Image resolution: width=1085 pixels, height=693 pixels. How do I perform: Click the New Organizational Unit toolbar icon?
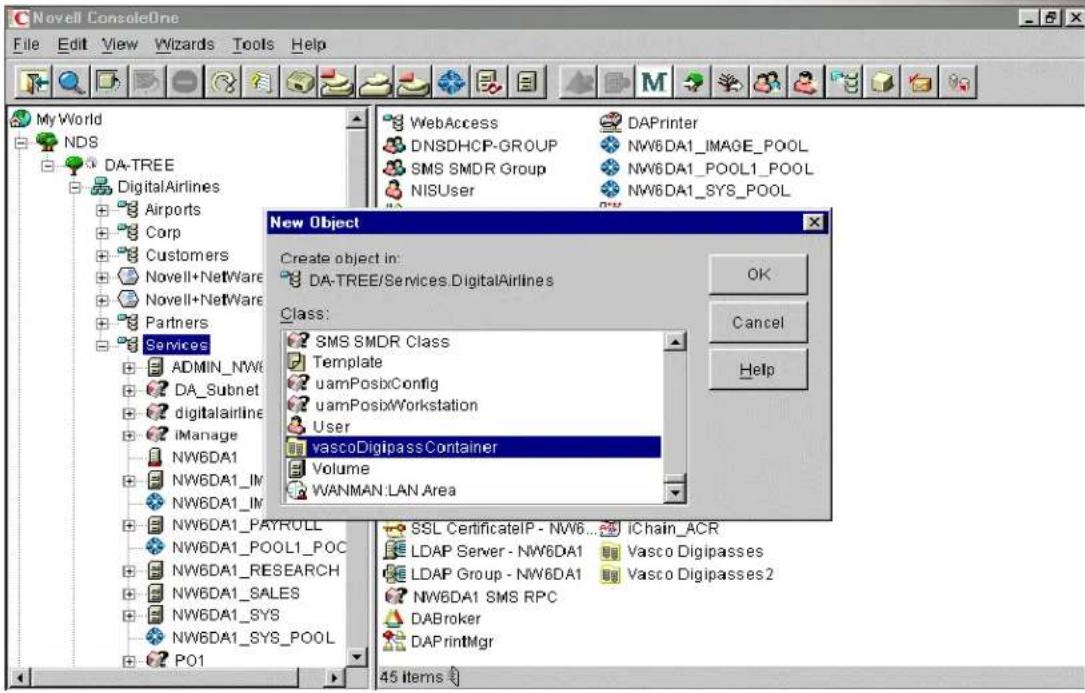point(844,82)
